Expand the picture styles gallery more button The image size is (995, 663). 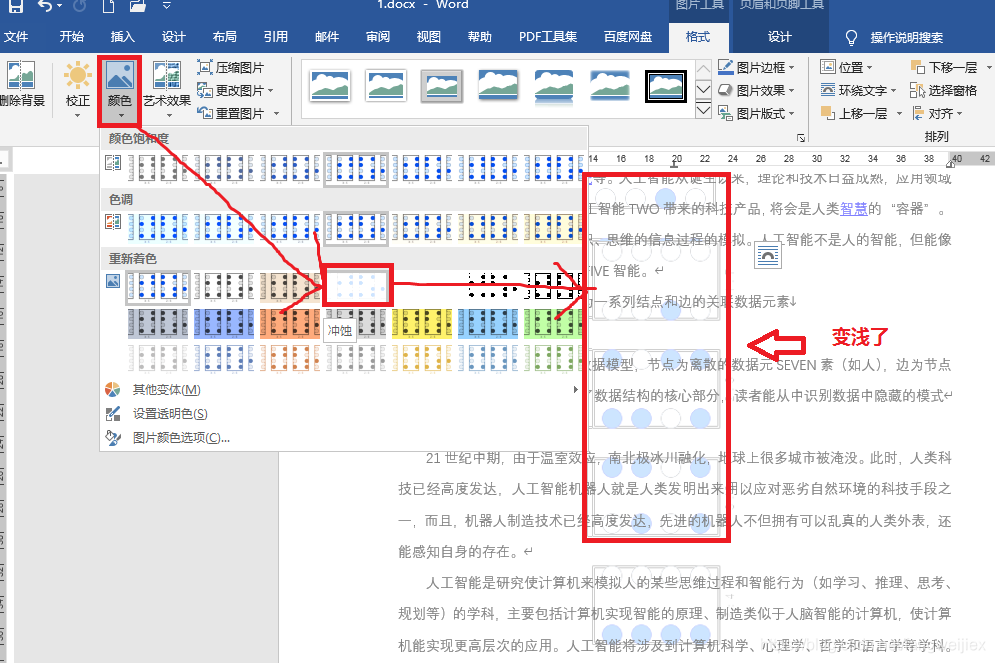(x=703, y=111)
